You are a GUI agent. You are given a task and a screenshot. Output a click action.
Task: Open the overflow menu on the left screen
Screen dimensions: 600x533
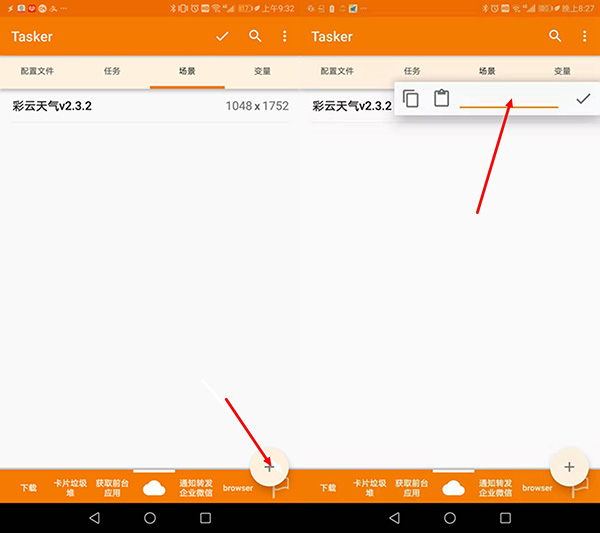click(x=285, y=37)
